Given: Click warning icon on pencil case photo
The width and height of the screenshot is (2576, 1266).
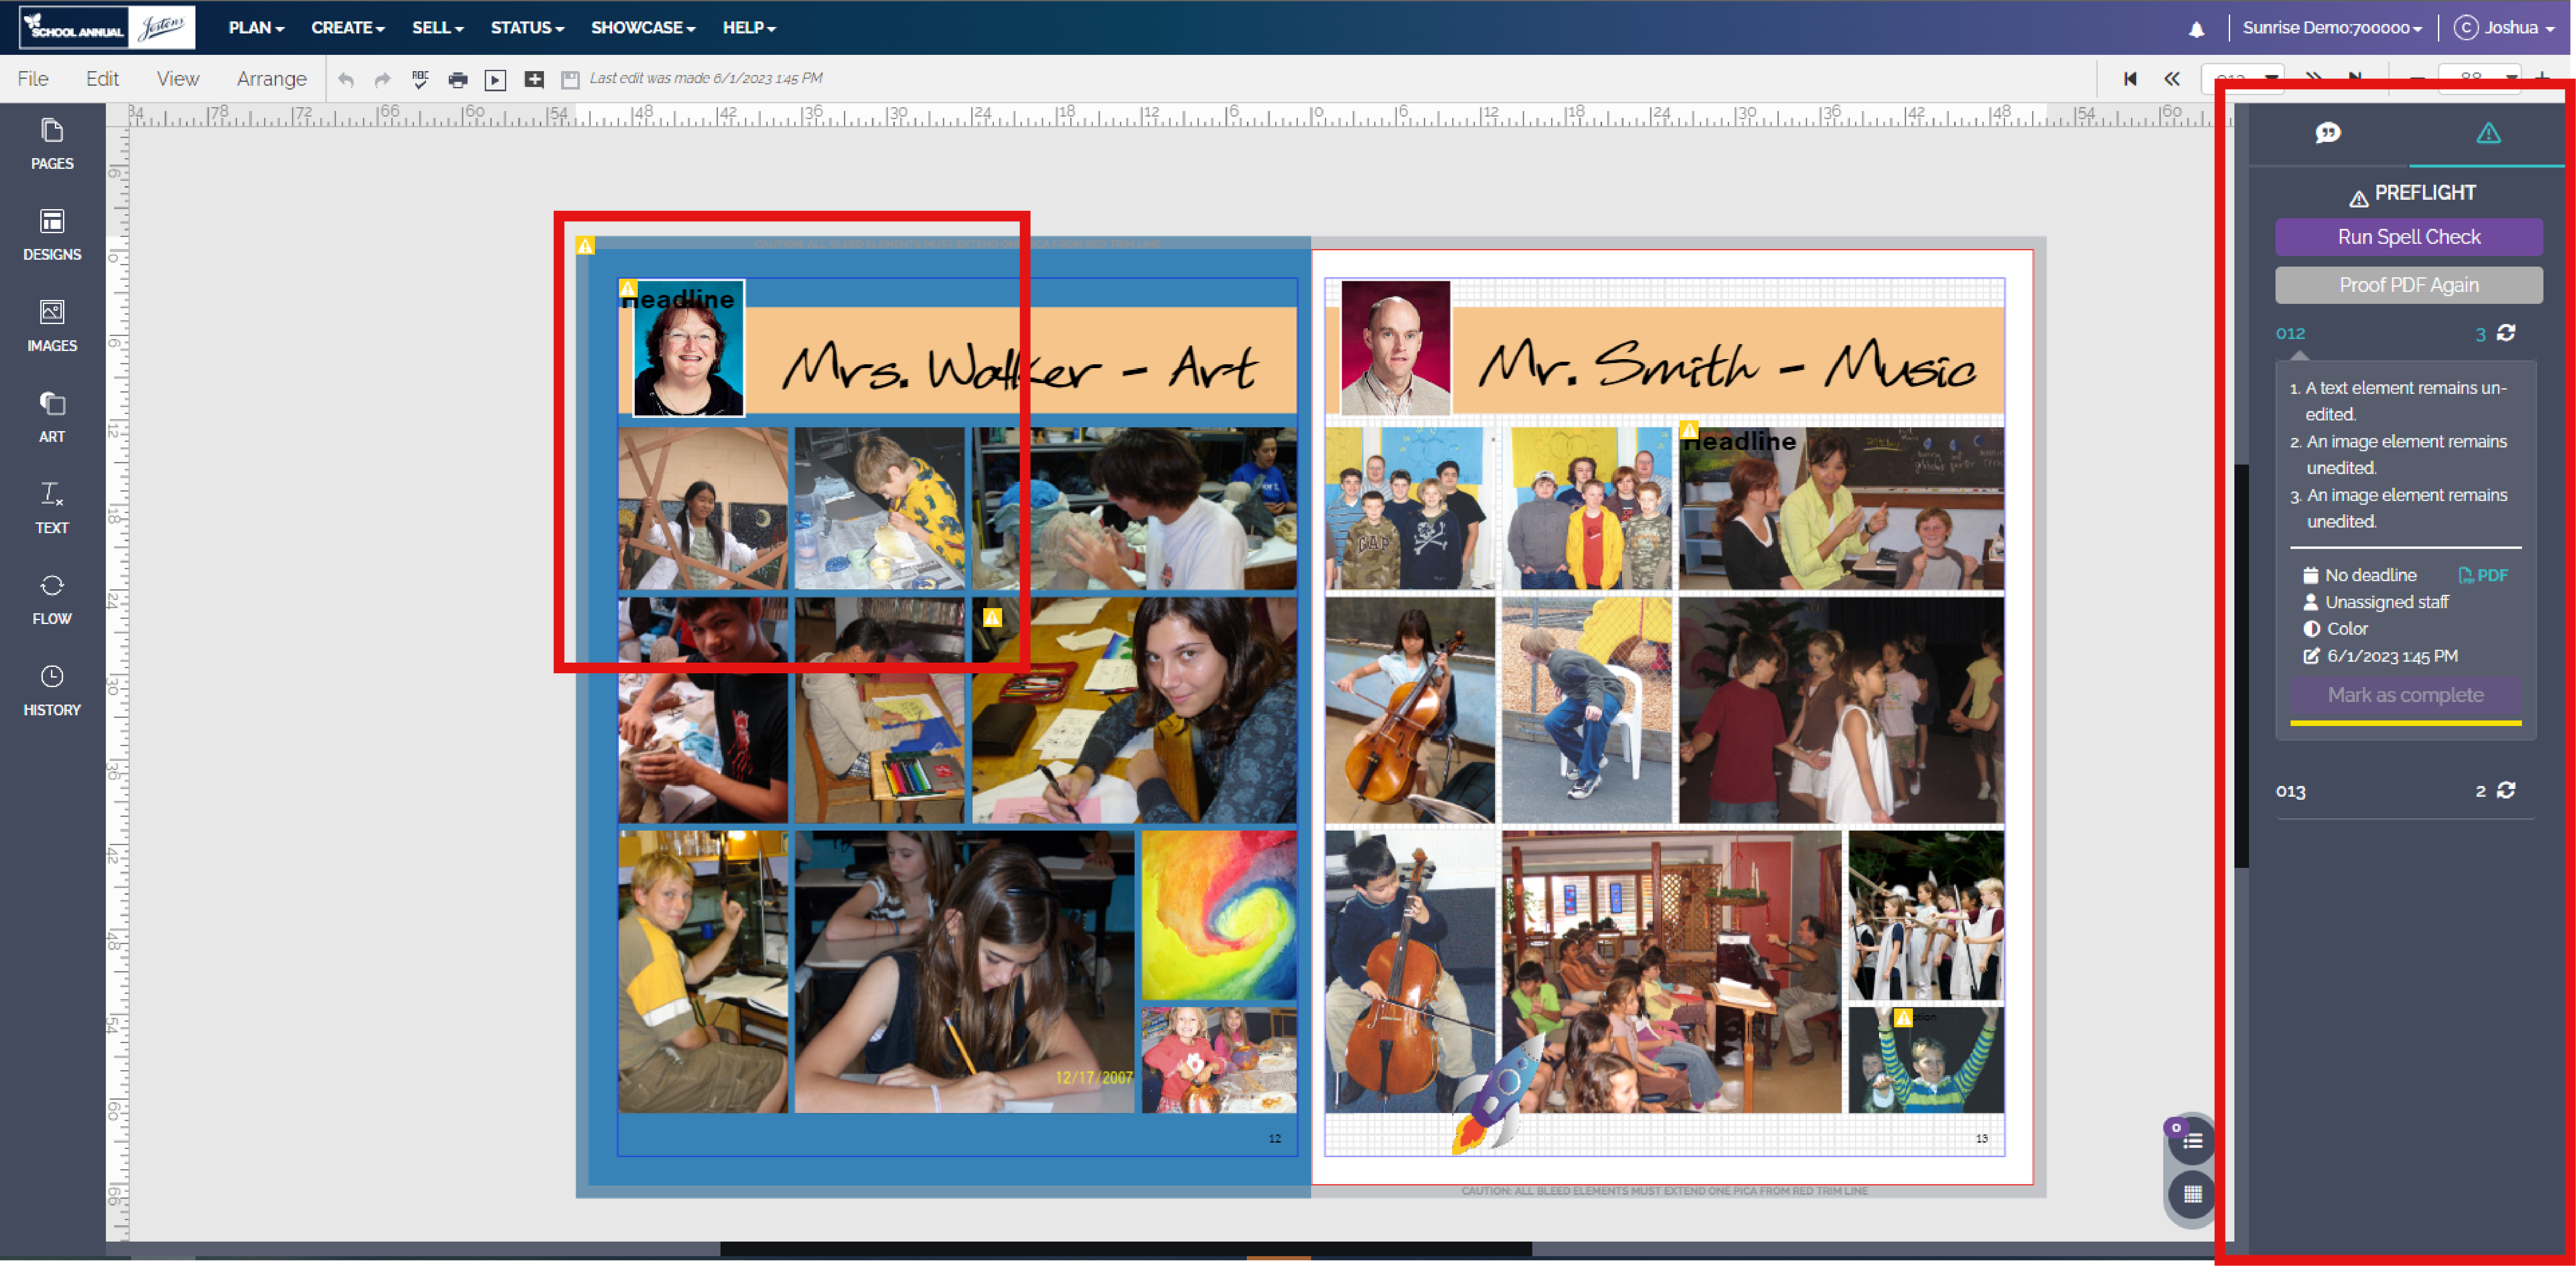Looking at the screenshot, I should (992, 618).
